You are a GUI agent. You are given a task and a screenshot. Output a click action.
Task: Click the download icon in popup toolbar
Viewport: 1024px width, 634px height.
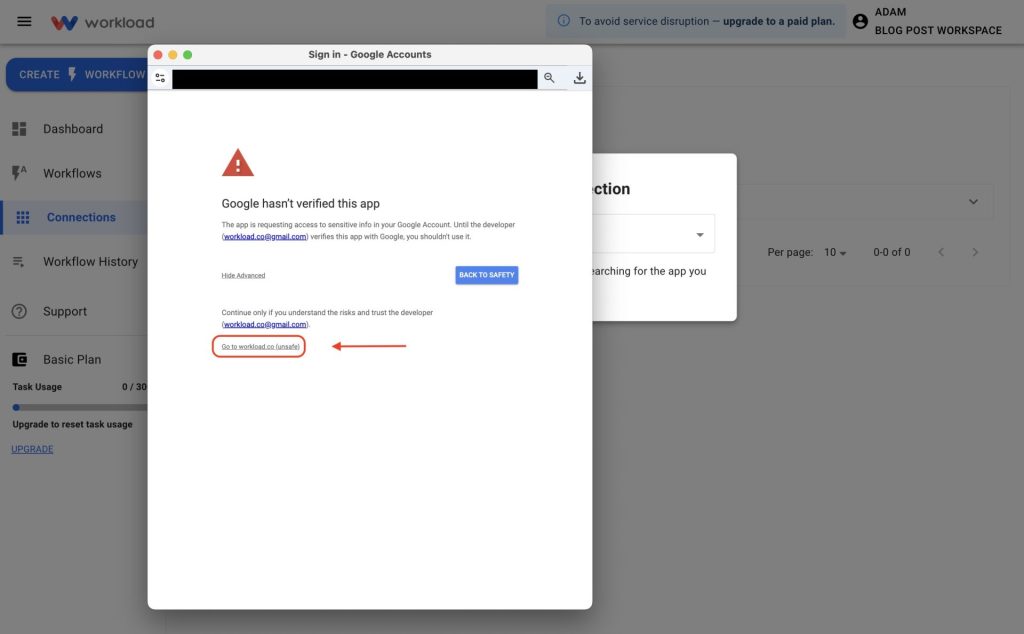[x=579, y=78]
